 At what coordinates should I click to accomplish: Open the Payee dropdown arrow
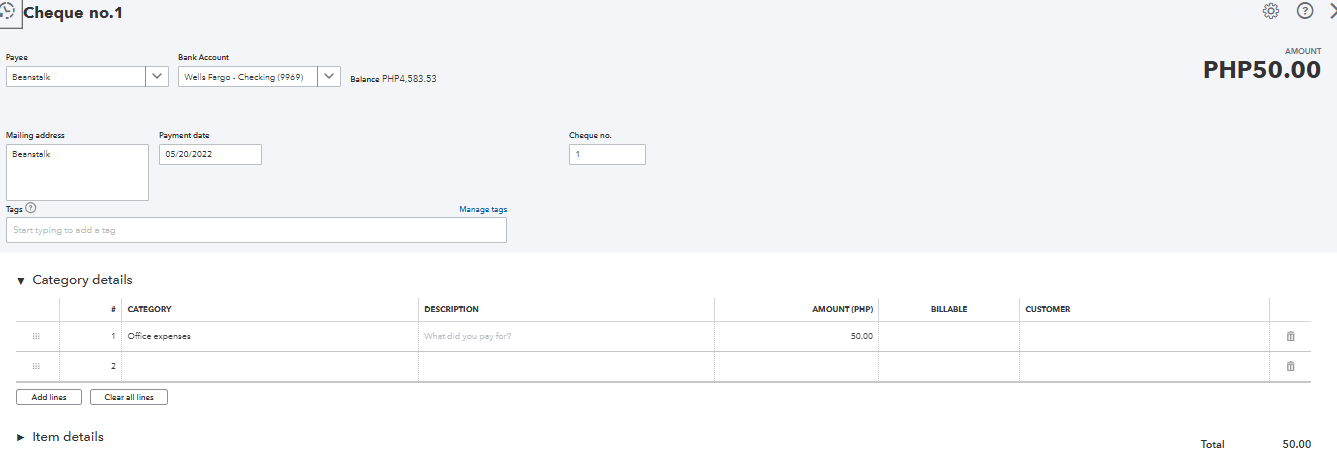pos(157,77)
